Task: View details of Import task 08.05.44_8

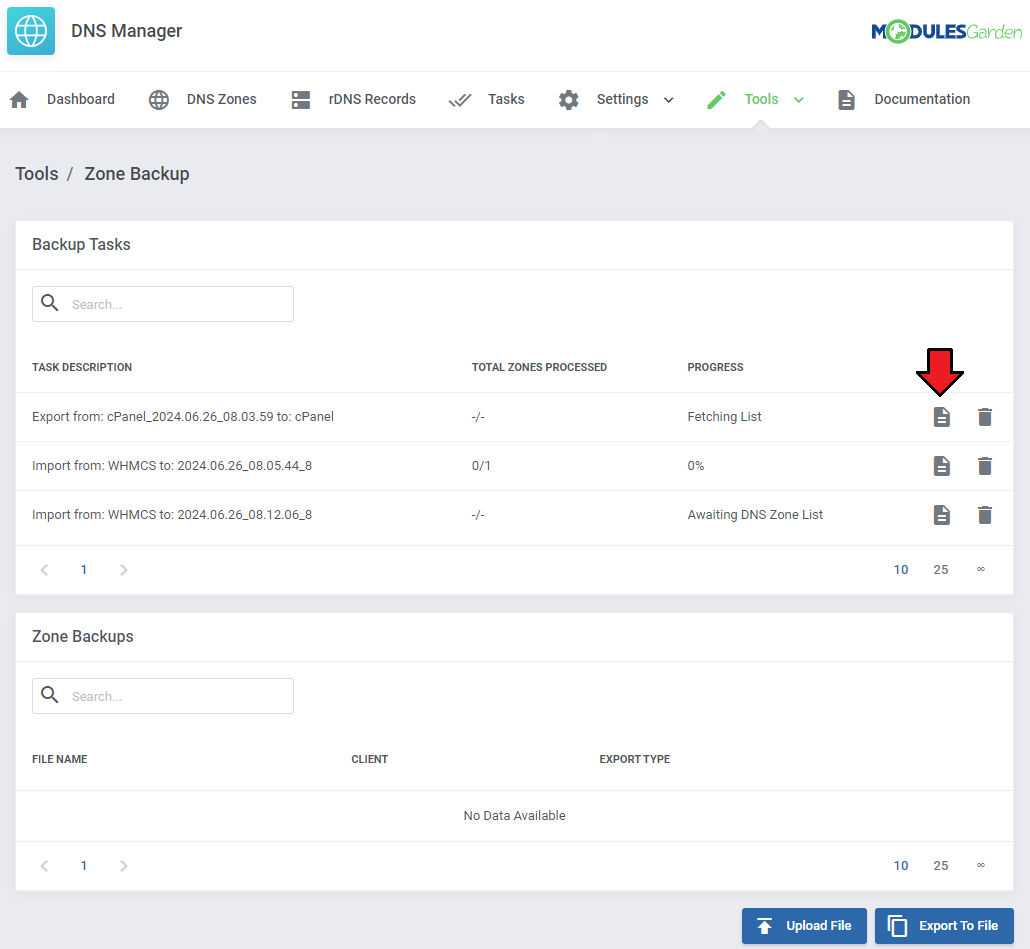Action: click(942, 466)
